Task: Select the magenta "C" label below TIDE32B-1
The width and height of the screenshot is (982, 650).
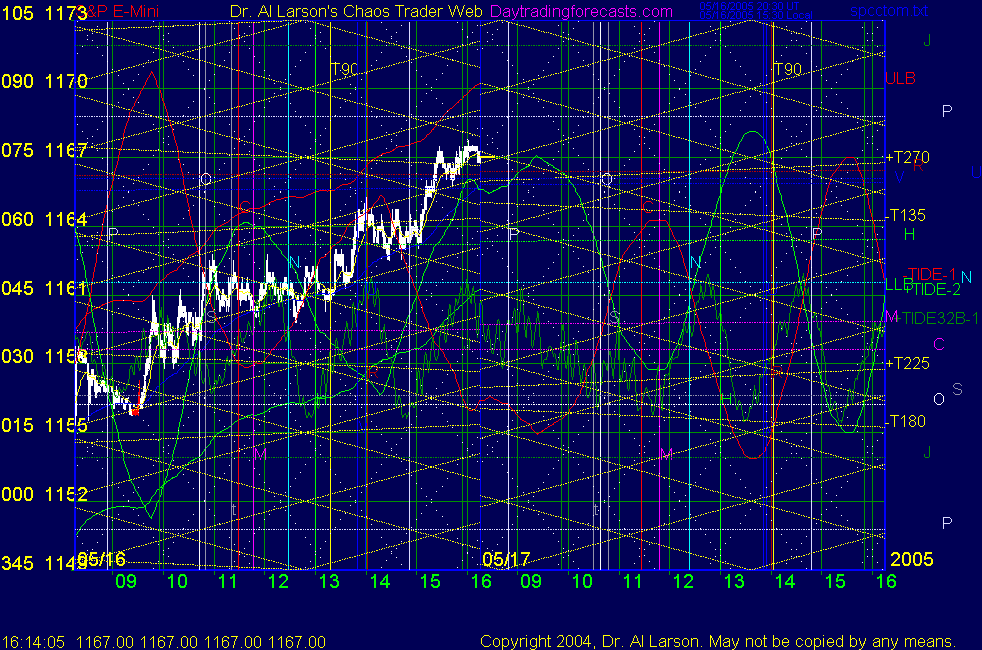Action: (939, 344)
